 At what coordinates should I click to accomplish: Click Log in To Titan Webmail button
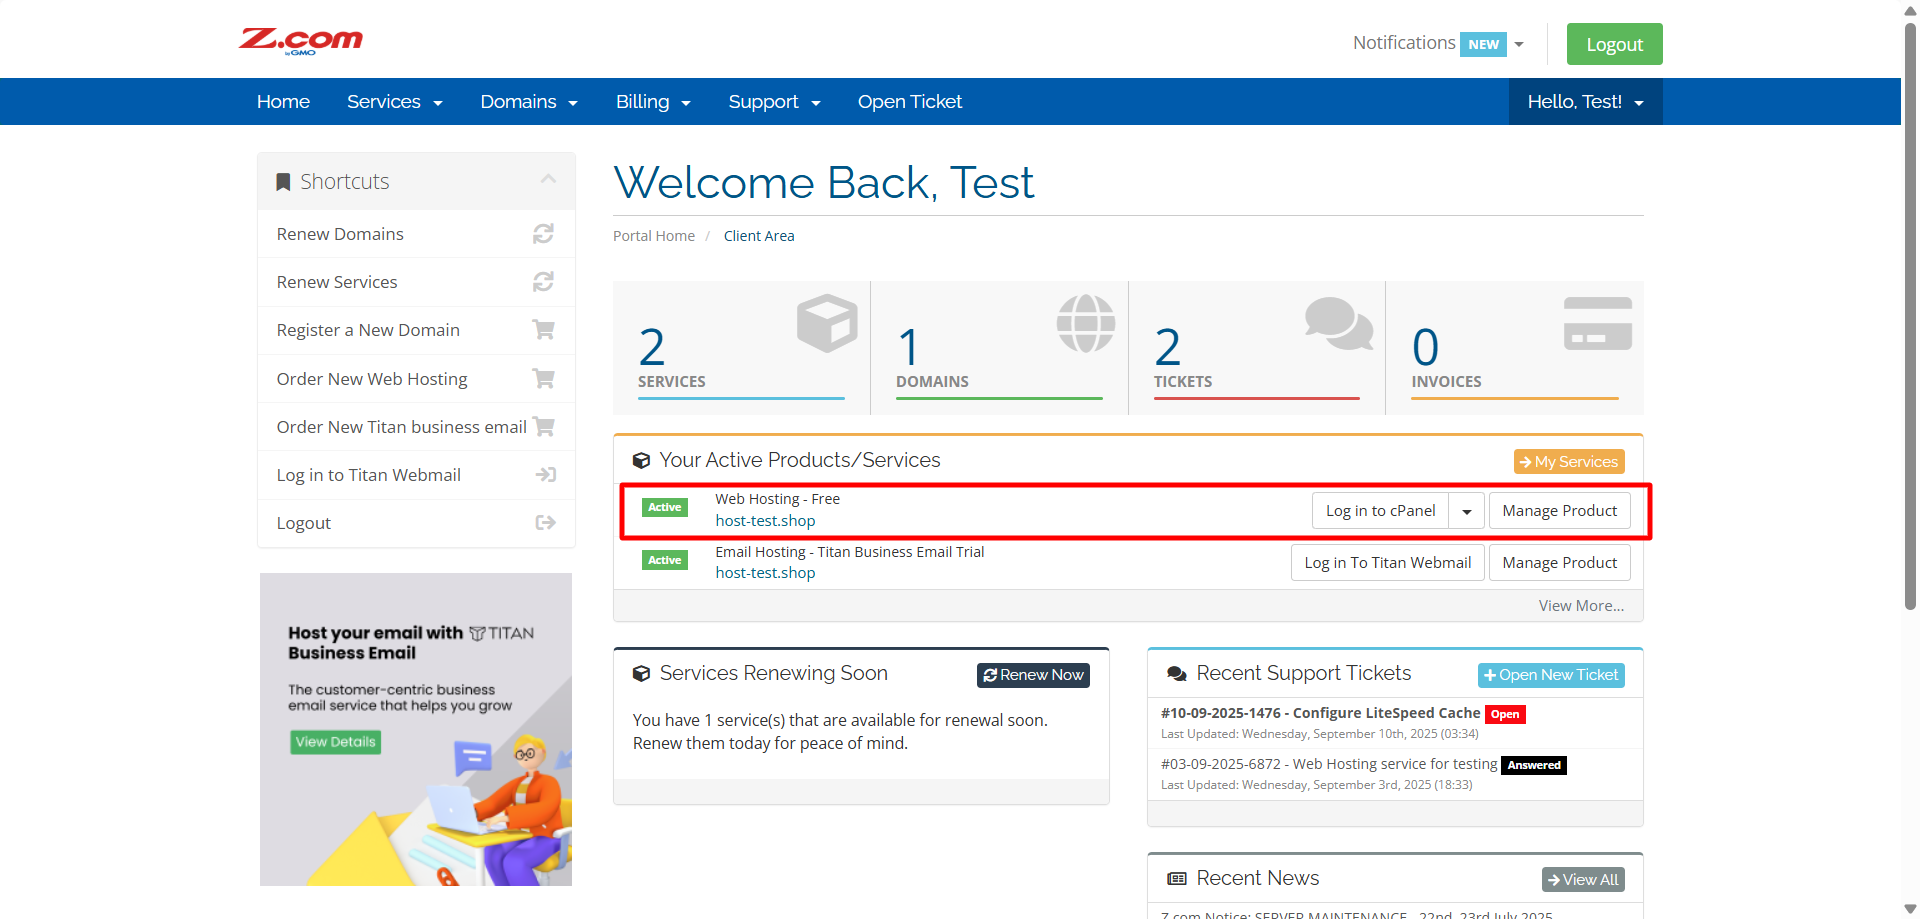(x=1387, y=563)
